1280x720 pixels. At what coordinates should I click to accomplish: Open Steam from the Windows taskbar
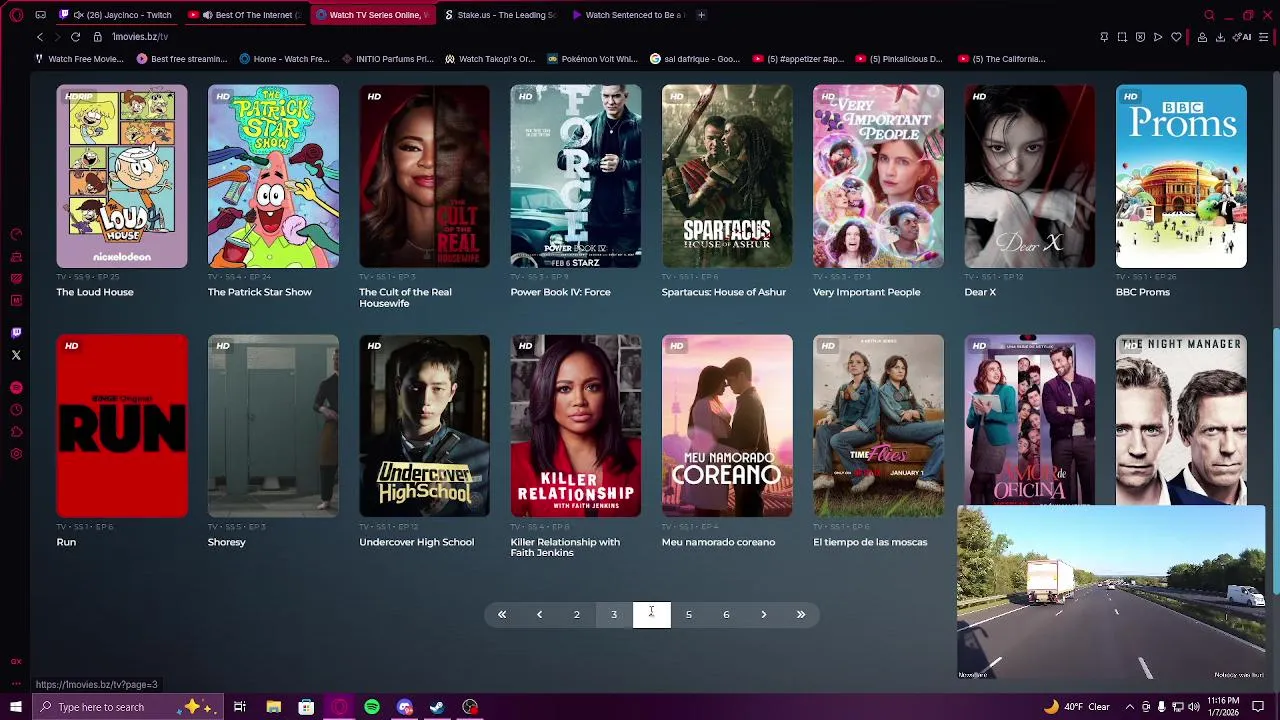click(437, 707)
